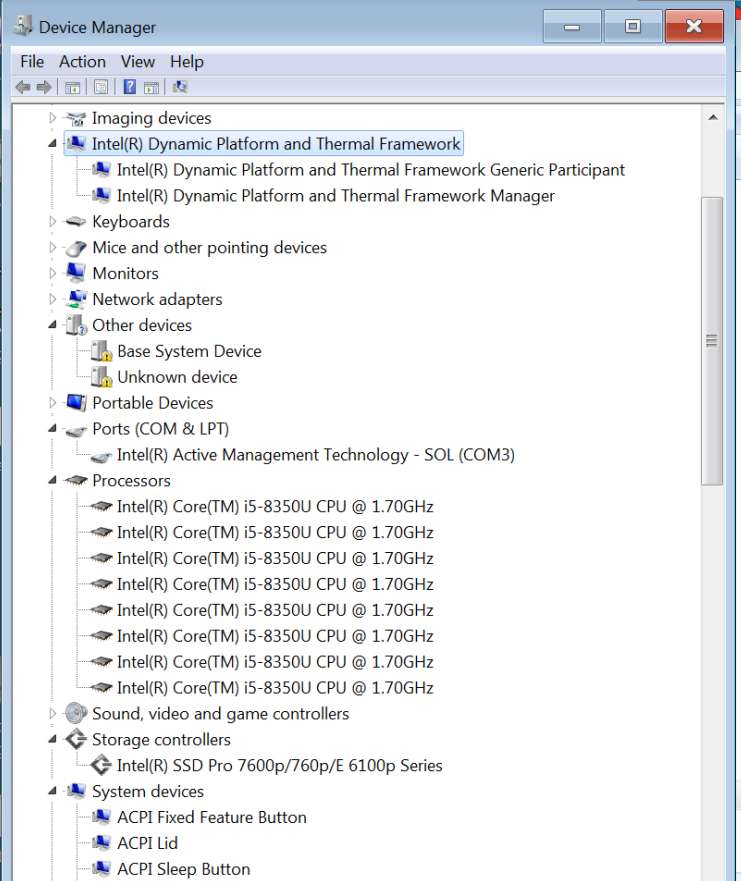
Task: Collapse the Storage controllers node
Action: tap(52, 739)
